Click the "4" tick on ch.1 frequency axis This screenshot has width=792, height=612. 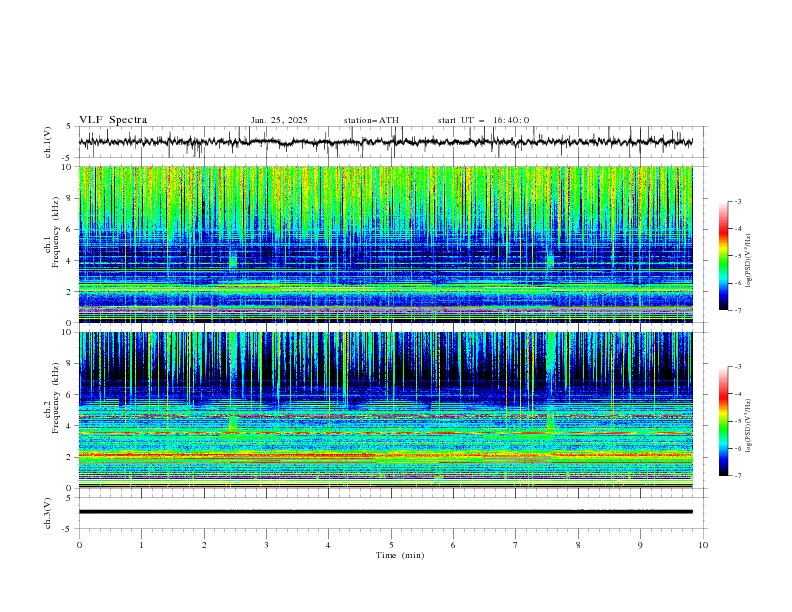(70, 261)
